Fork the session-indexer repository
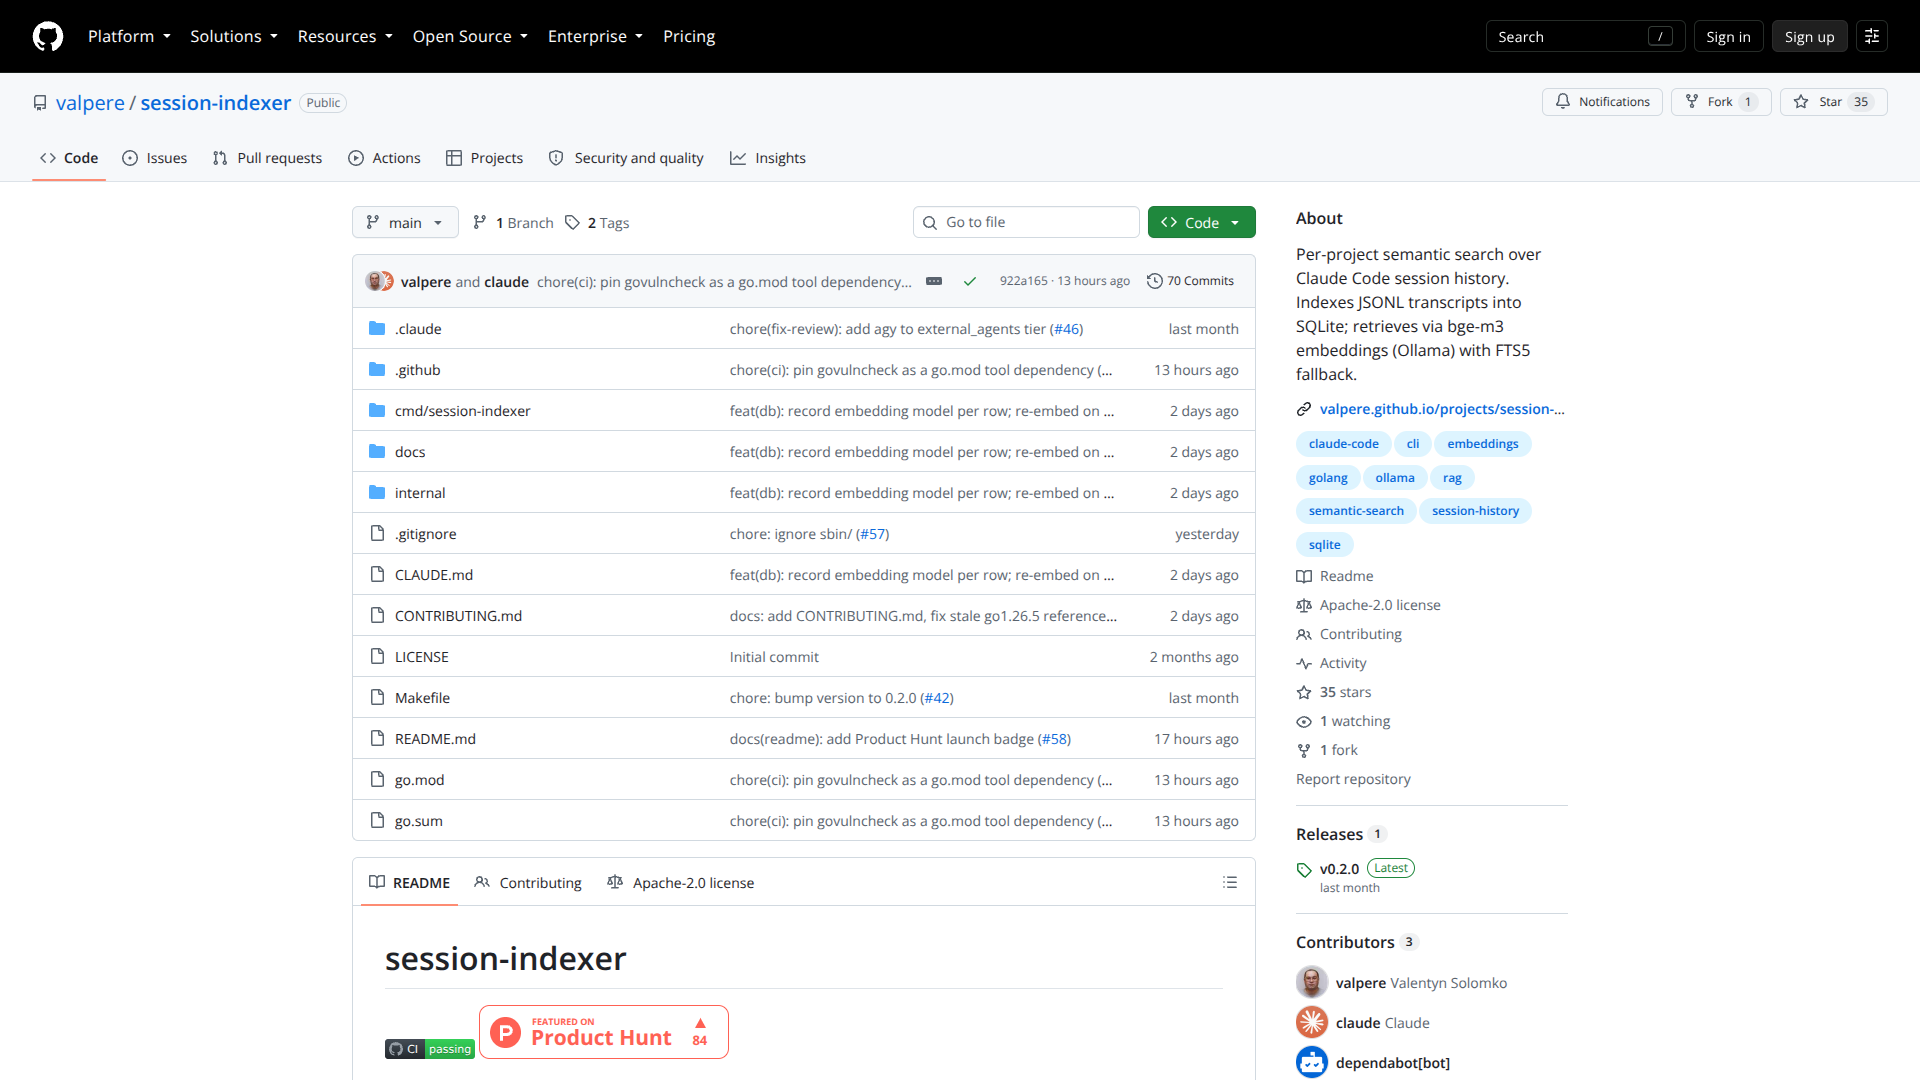Screen dimensions: 1920x1080 coord(1721,102)
